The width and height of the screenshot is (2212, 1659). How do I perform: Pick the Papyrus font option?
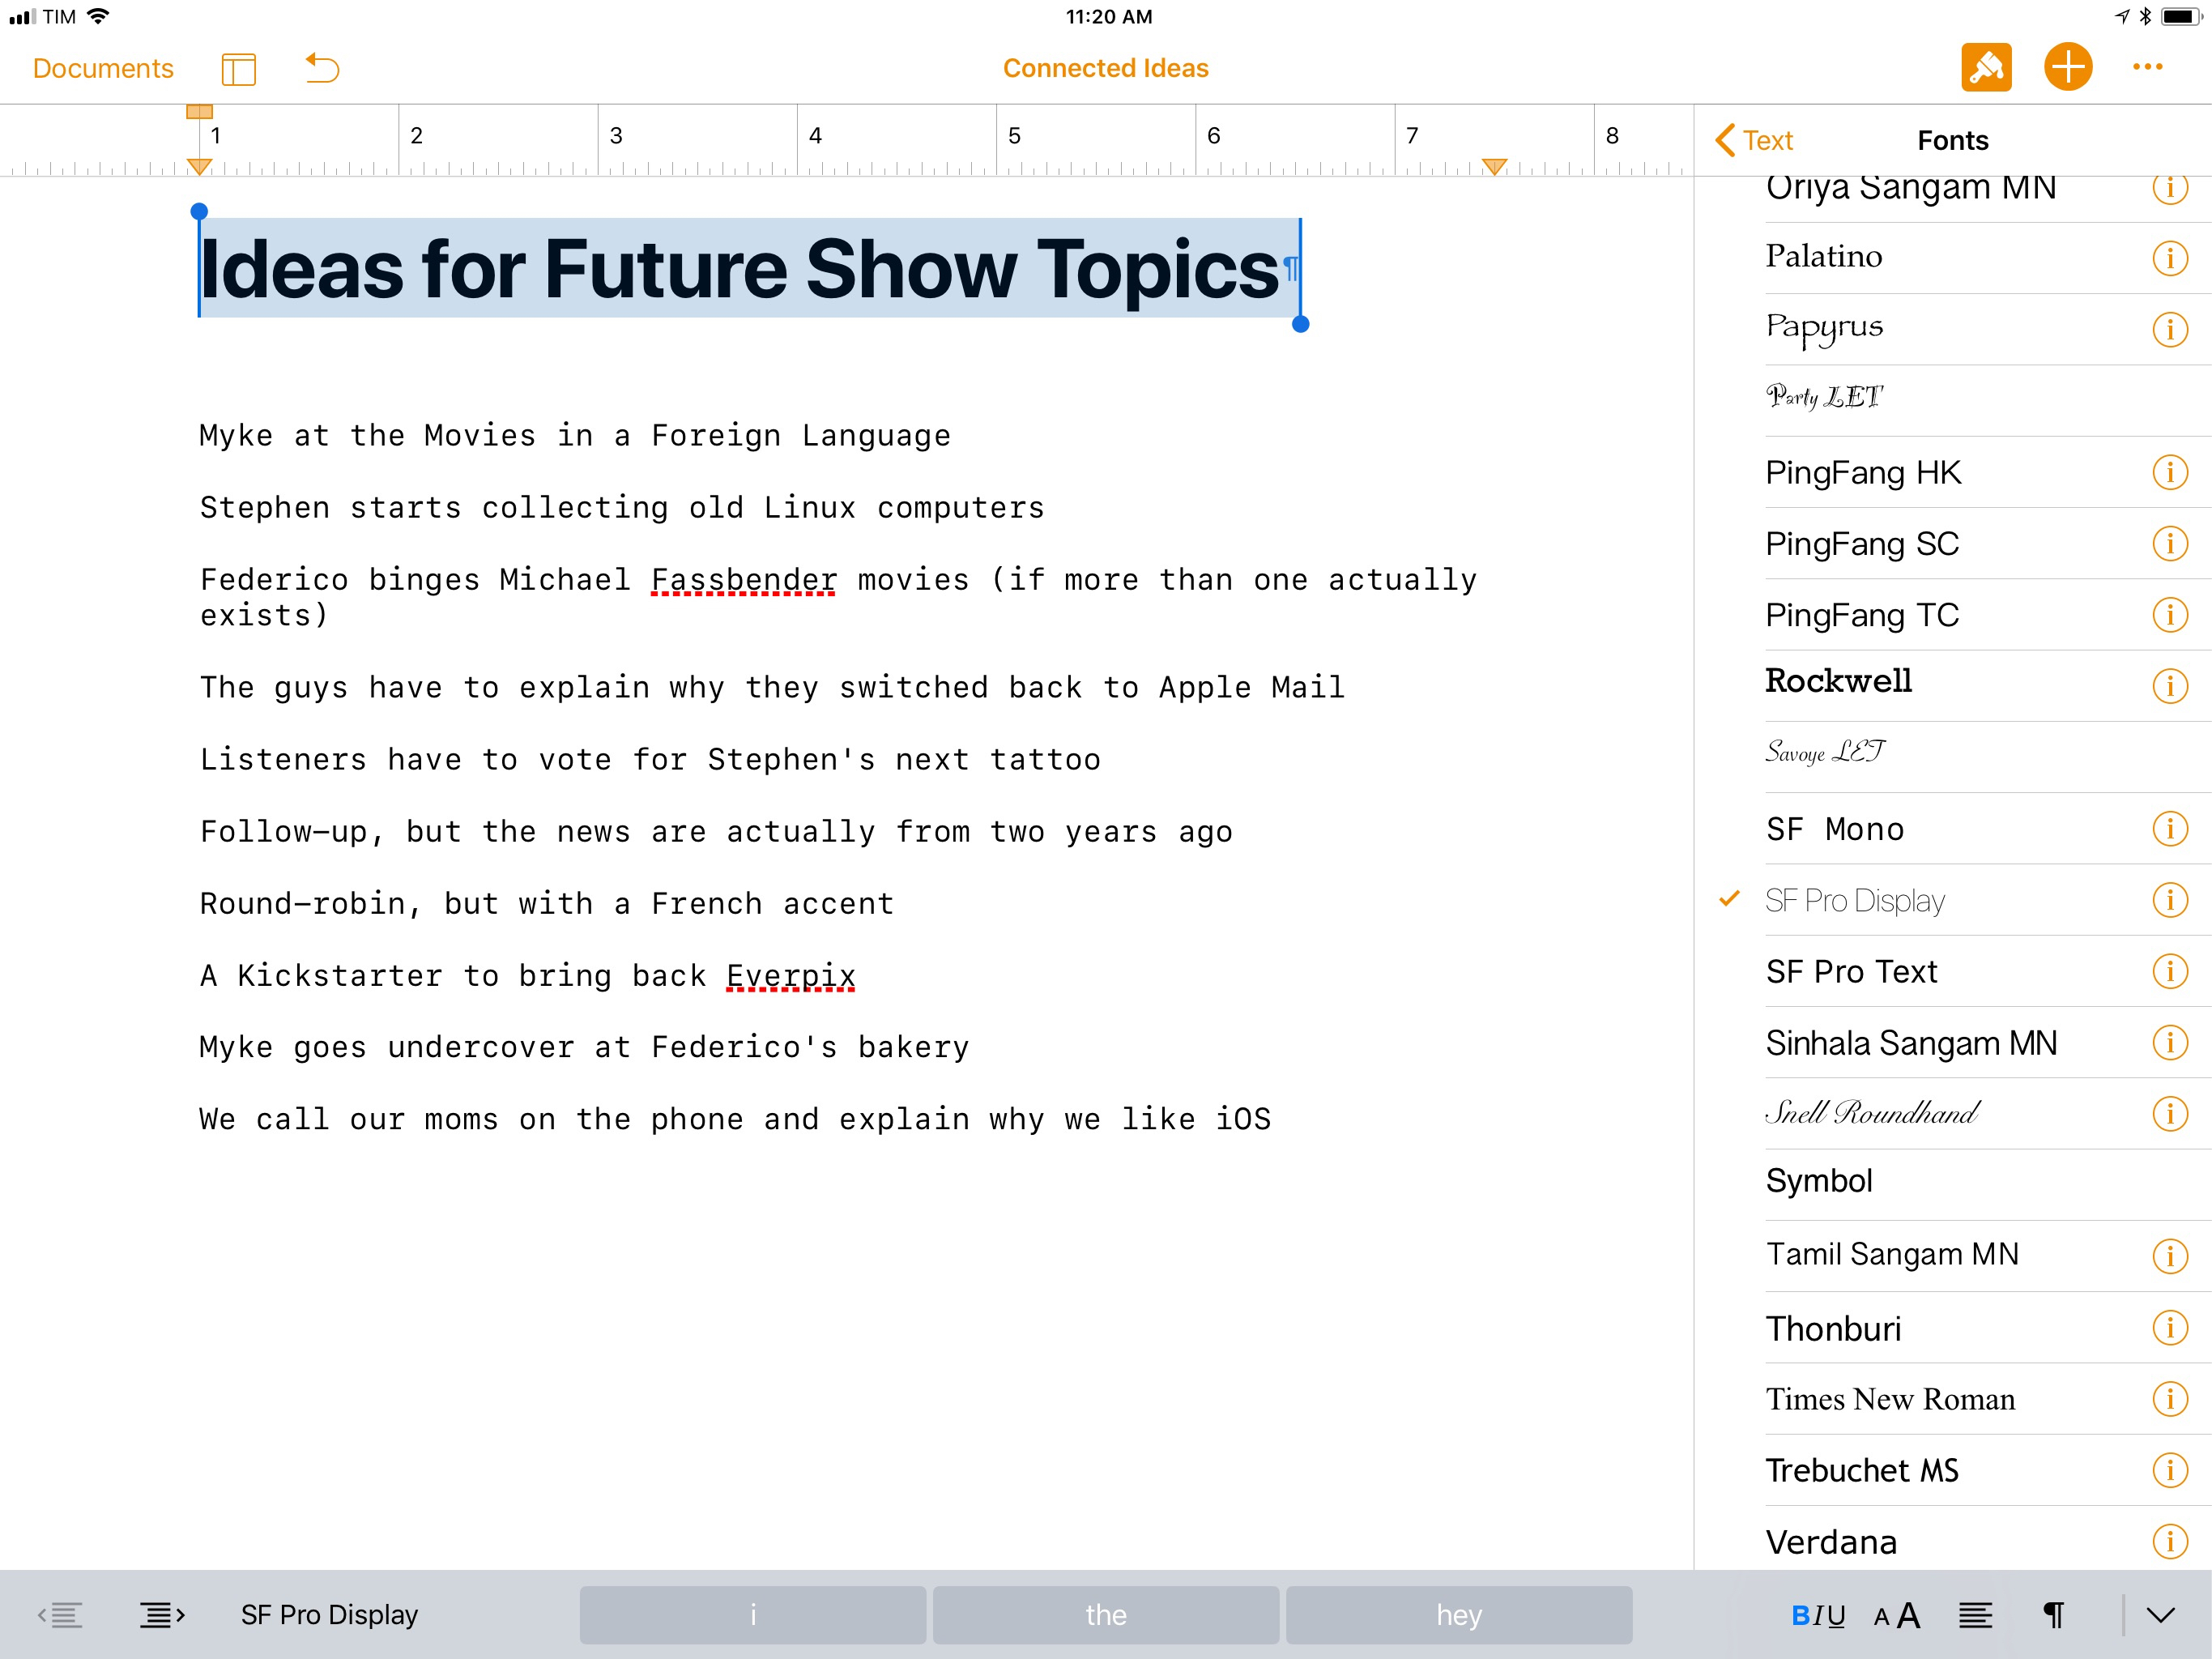1824,328
